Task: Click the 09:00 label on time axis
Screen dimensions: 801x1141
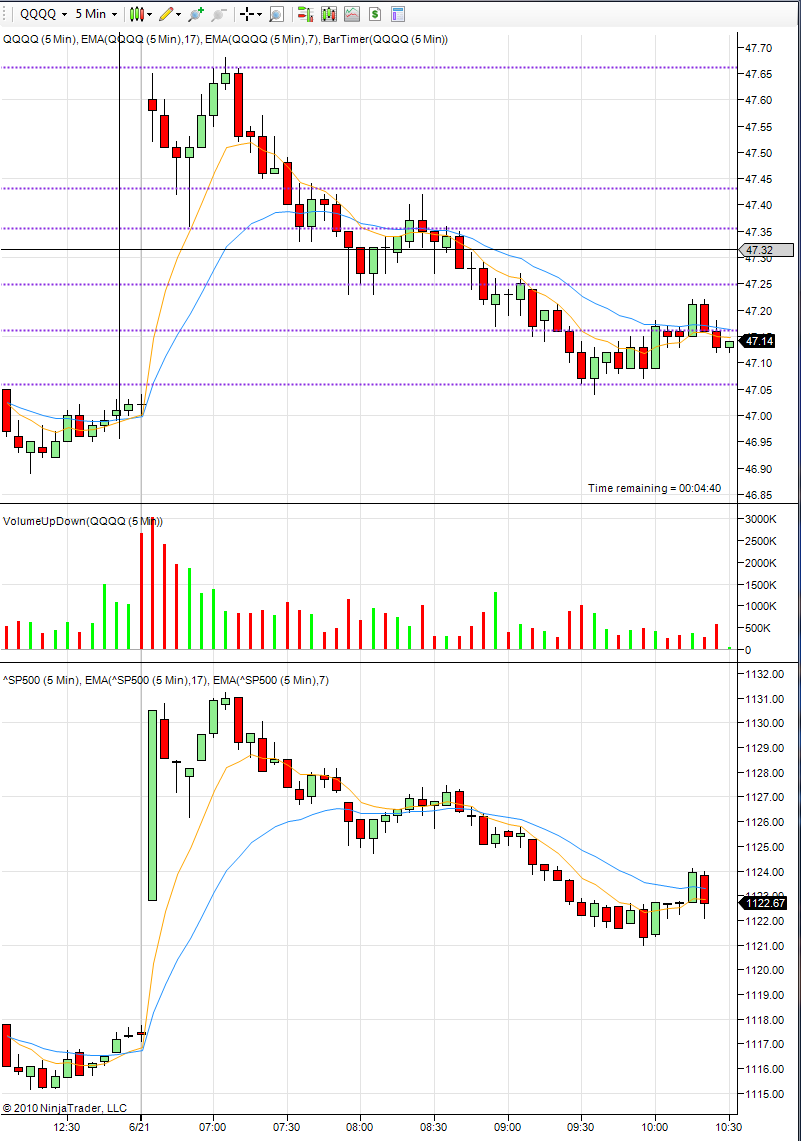Action: 507,1126
